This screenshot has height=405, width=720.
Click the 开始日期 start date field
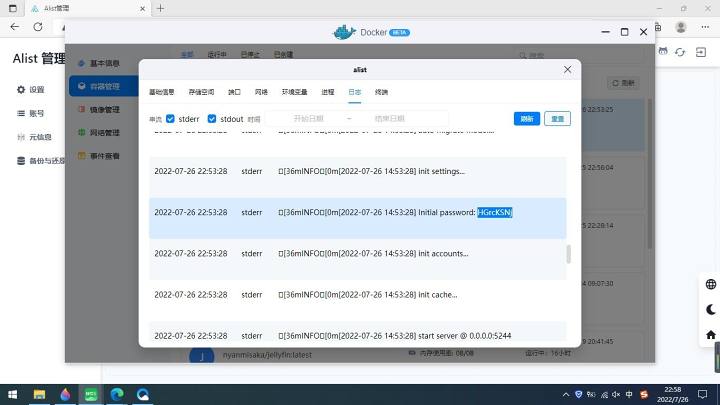[308, 119]
